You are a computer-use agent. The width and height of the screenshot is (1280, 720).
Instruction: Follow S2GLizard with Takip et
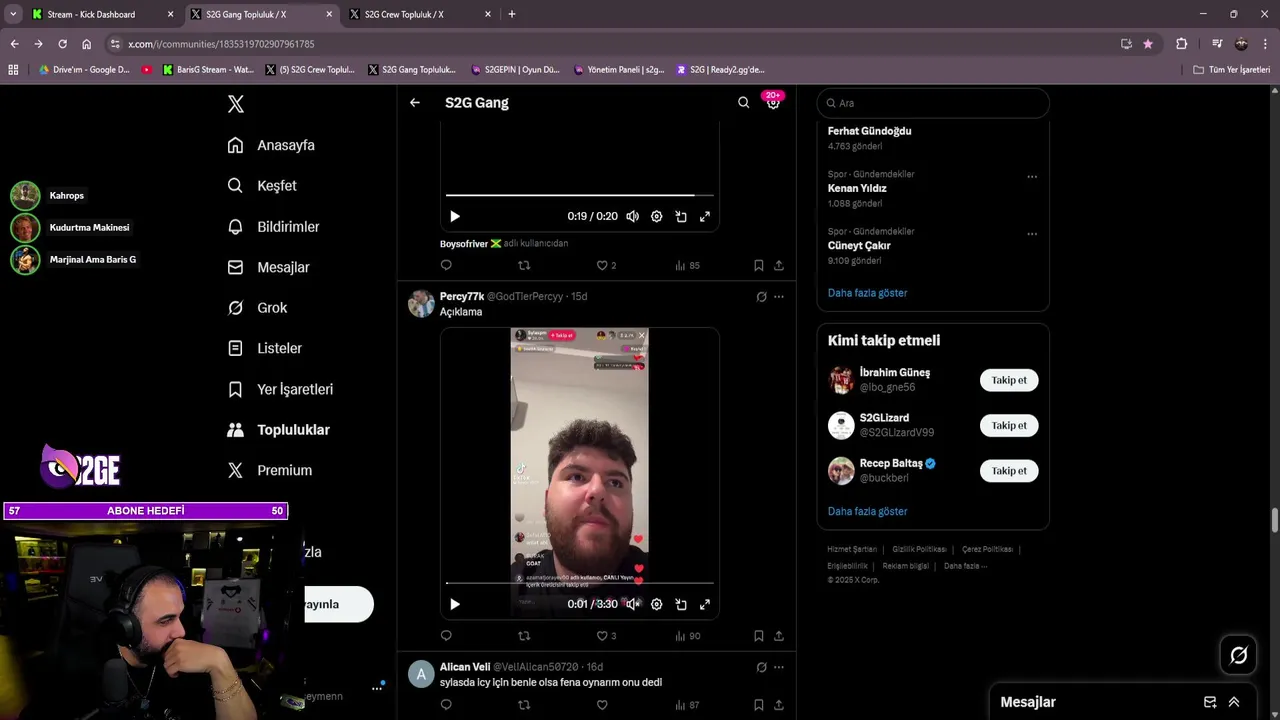pos(1009,425)
